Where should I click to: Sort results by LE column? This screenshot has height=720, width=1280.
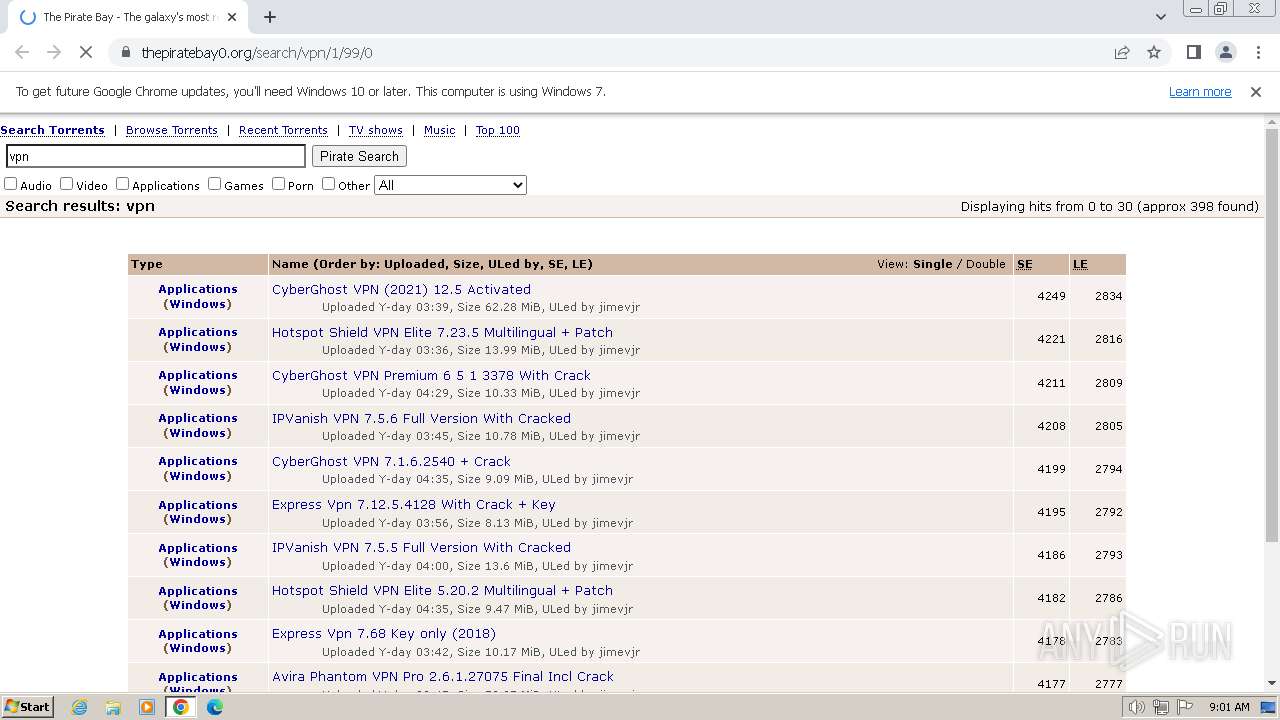pyautogui.click(x=1080, y=264)
